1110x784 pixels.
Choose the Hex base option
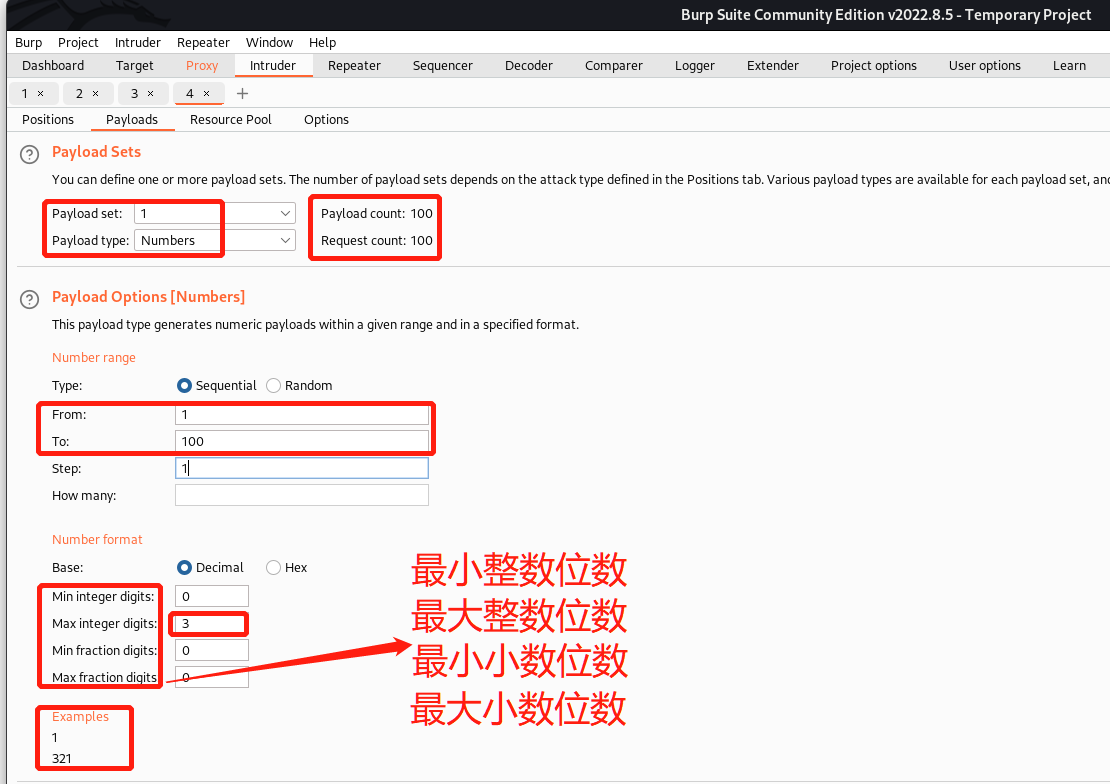(x=274, y=568)
